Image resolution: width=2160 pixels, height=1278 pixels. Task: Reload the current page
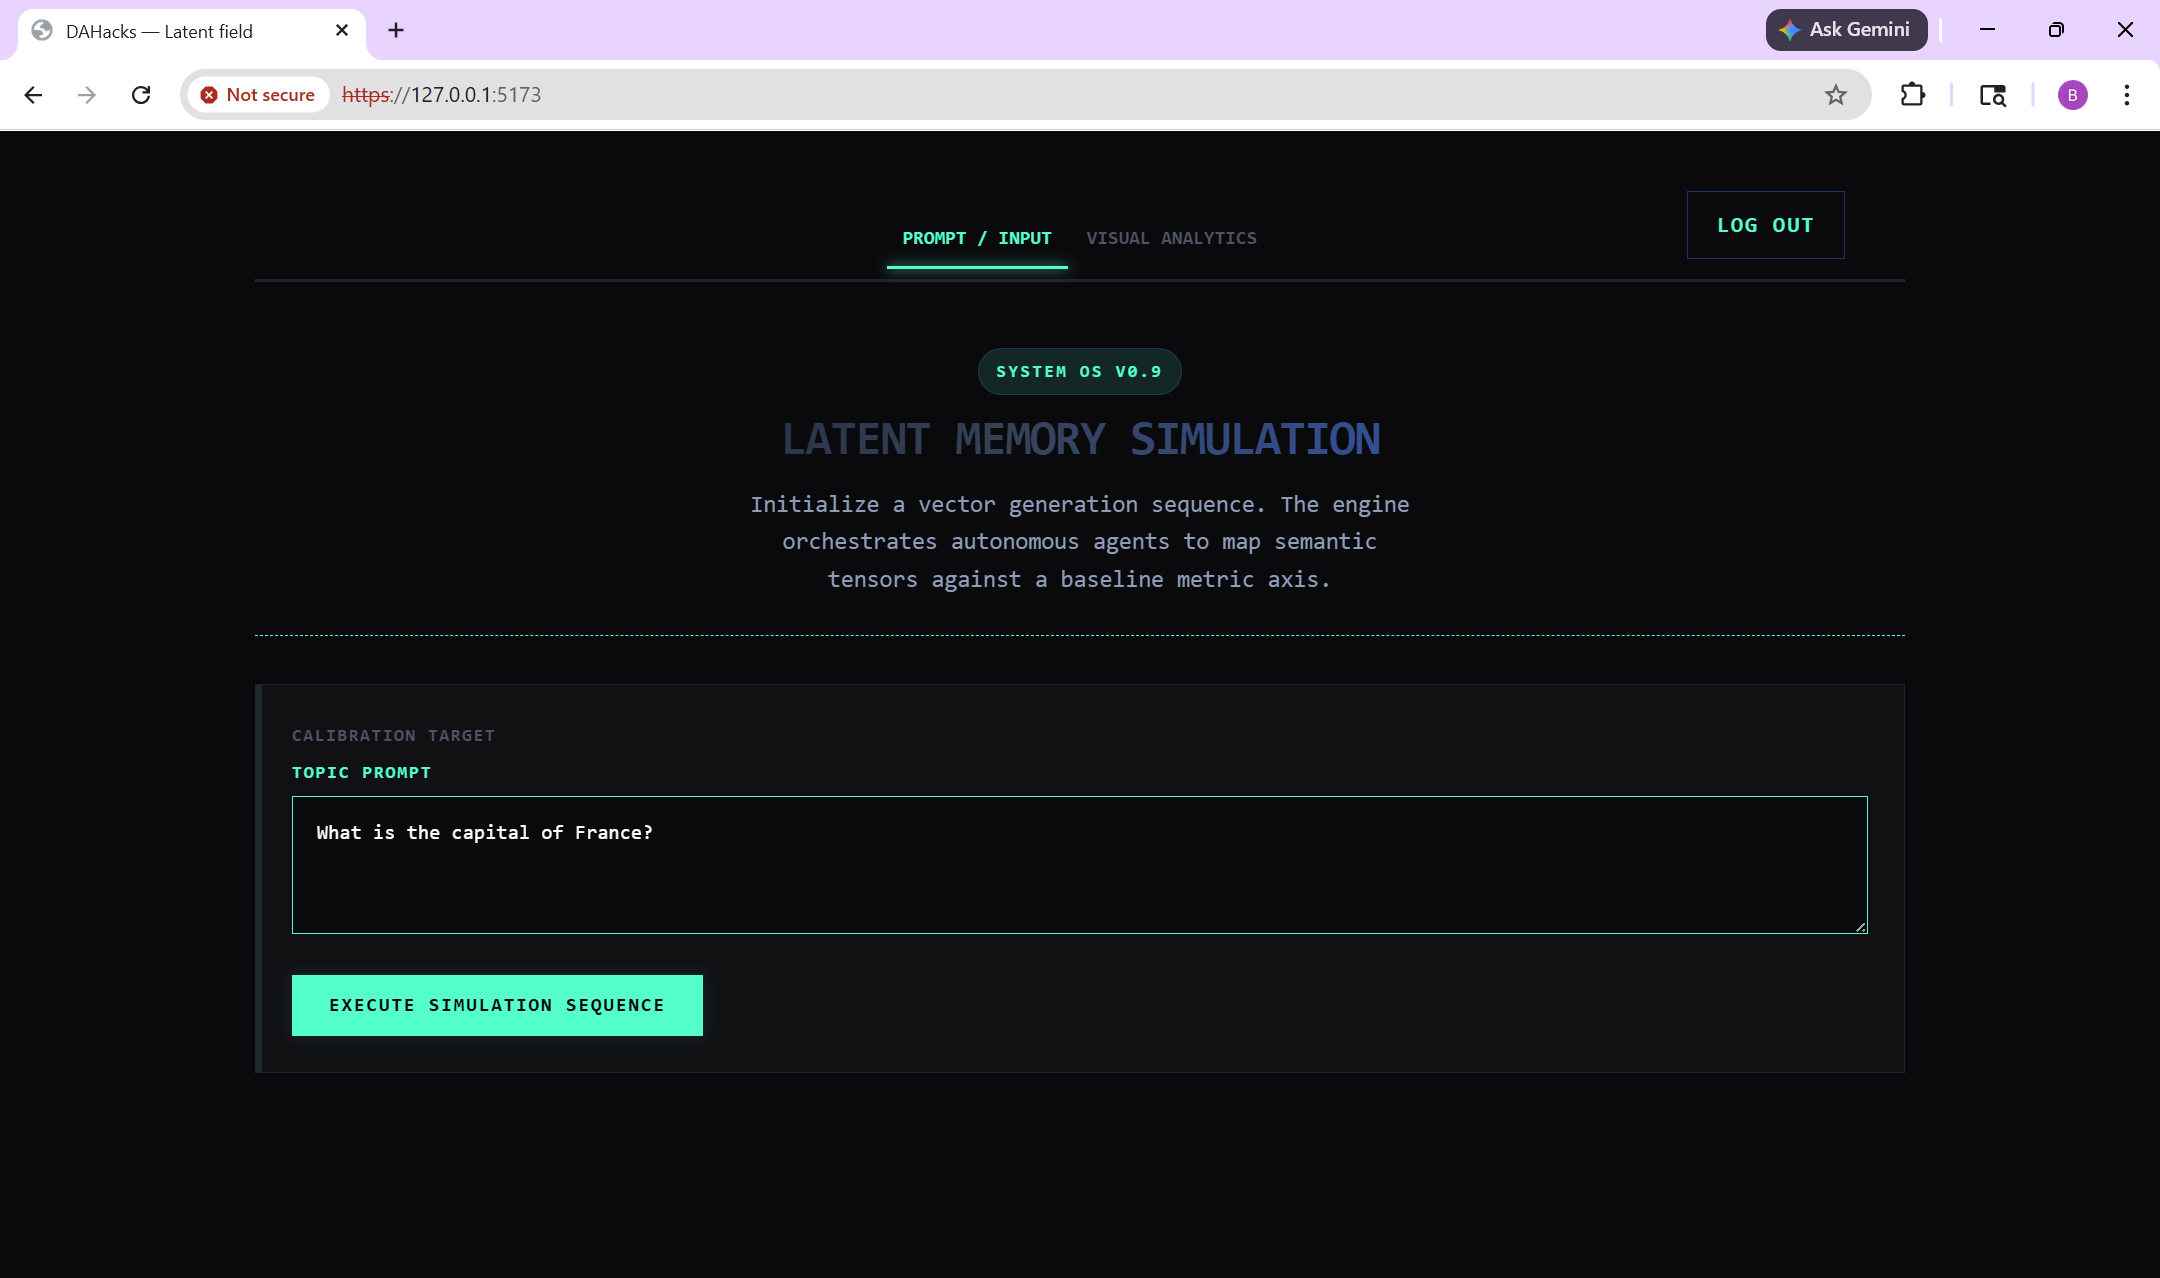(x=141, y=95)
